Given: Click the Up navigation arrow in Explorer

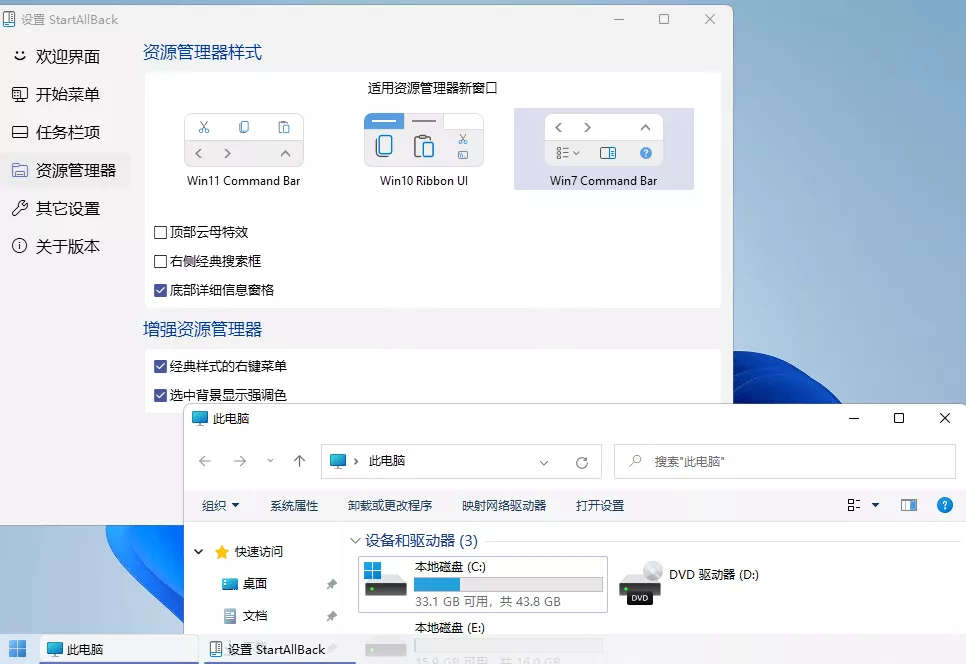Looking at the screenshot, I should click(297, 461).
